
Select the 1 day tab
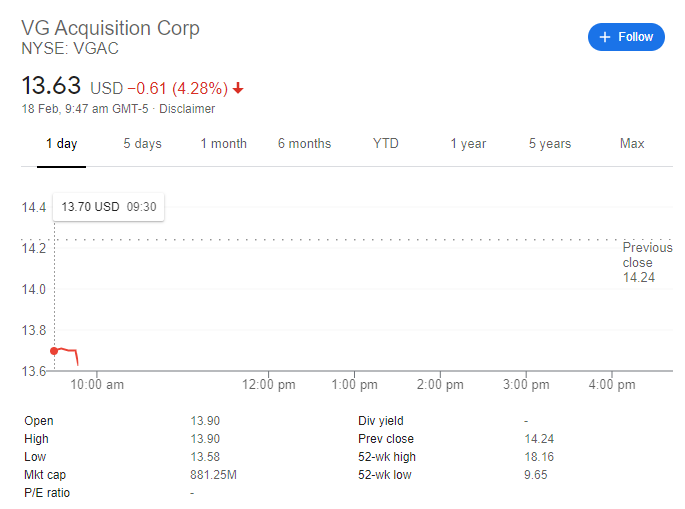62,144
